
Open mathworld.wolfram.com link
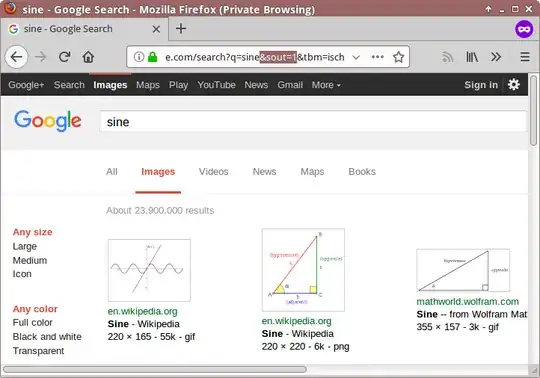pyautogui.click(x=467, y=302)
